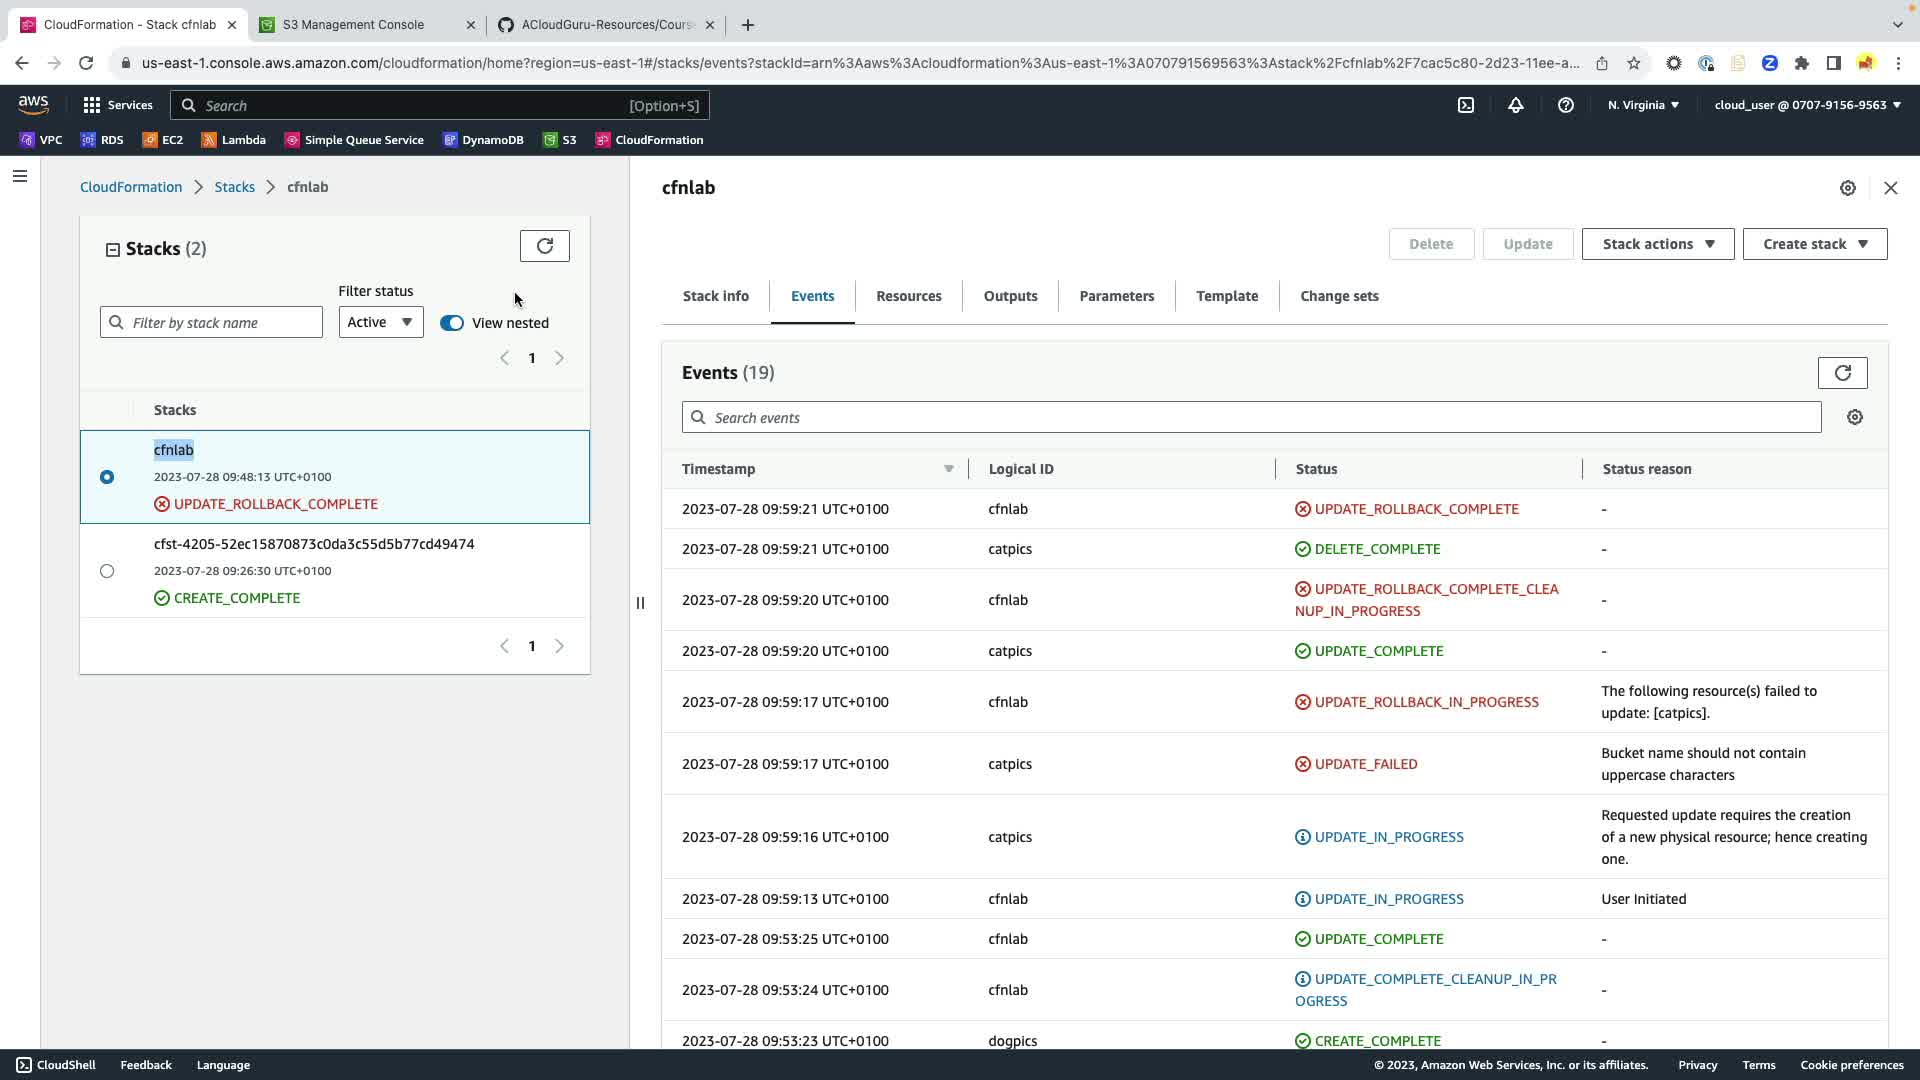Select the cfnlab stack radio button
The width and height of the screenshot is (1920, 1080).
(107, 477)
